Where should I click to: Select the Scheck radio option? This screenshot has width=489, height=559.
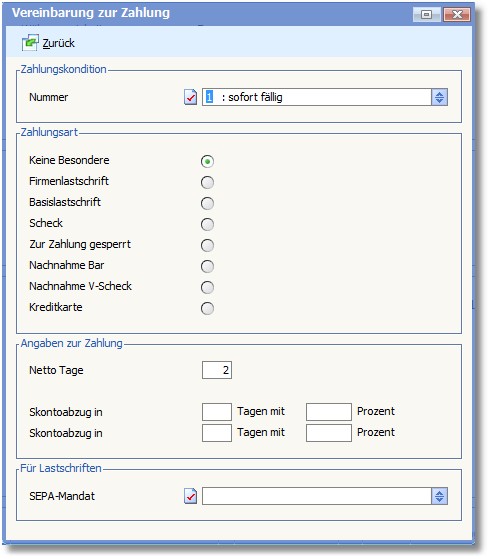coord(207,224)
